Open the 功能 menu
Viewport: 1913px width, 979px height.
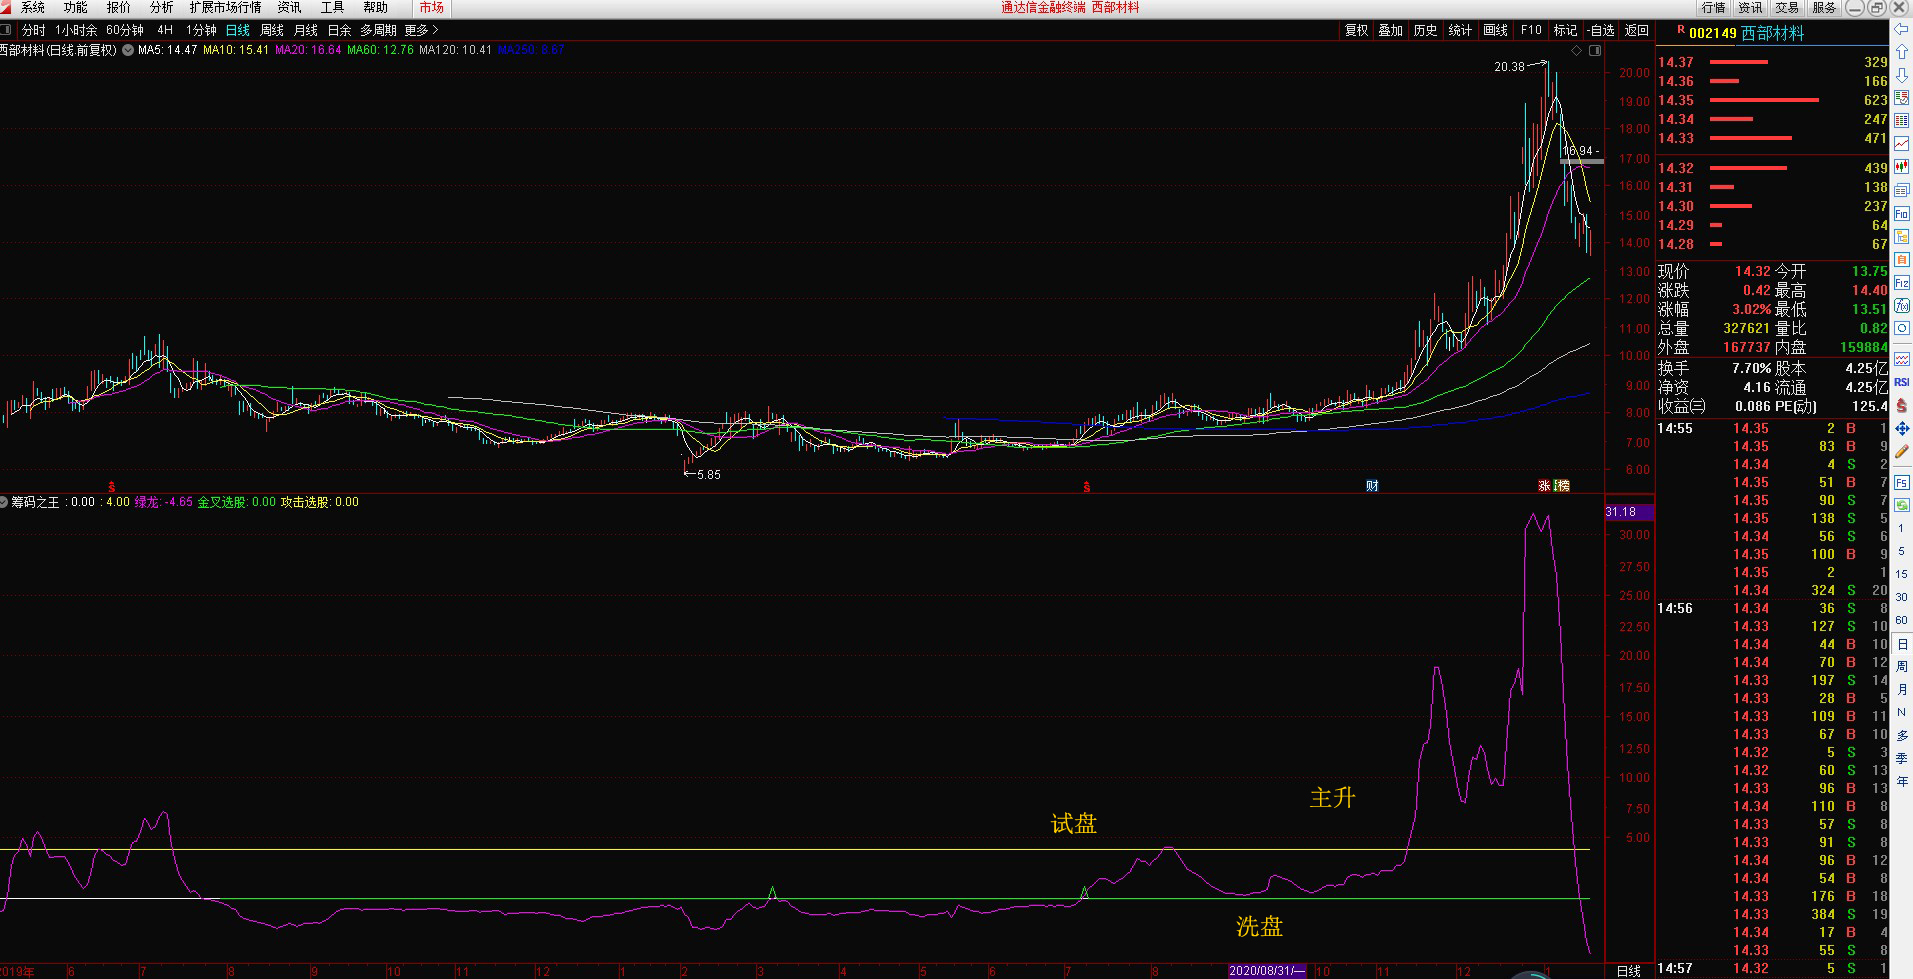tap(76, 7)
